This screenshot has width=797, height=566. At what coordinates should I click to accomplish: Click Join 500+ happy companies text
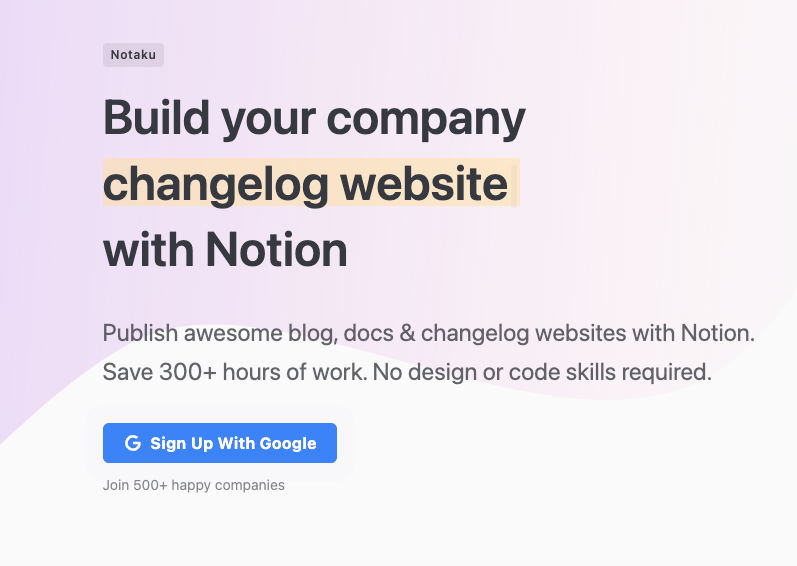point(194,485)
